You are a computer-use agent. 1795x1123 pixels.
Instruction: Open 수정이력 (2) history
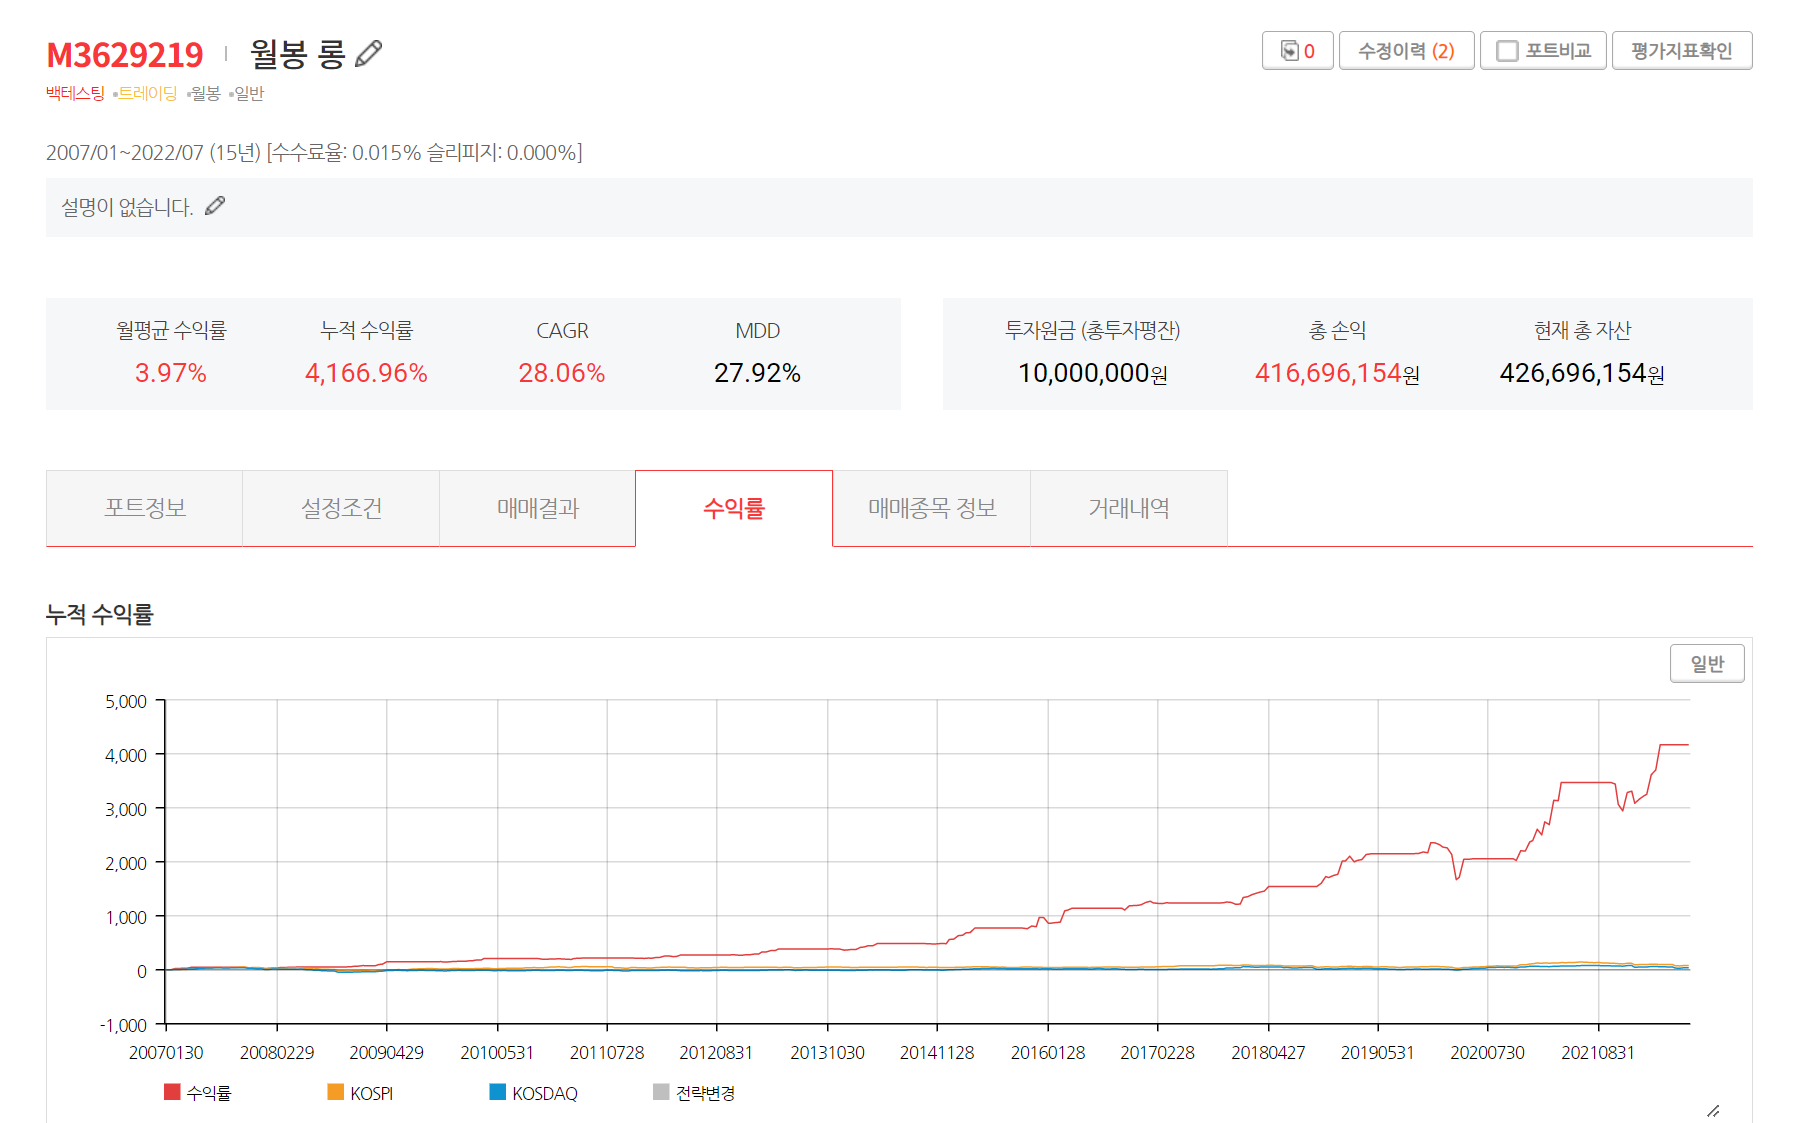point(1406,51)
